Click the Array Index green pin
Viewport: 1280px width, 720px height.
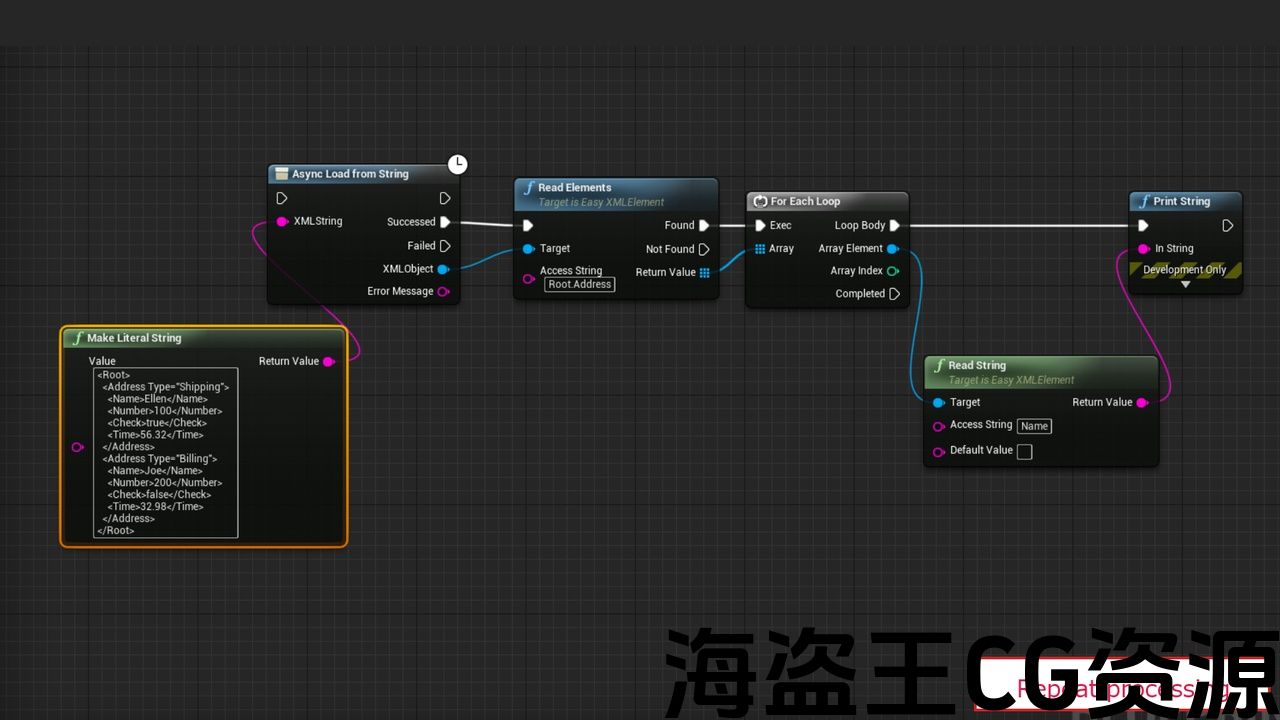(893, 271)
